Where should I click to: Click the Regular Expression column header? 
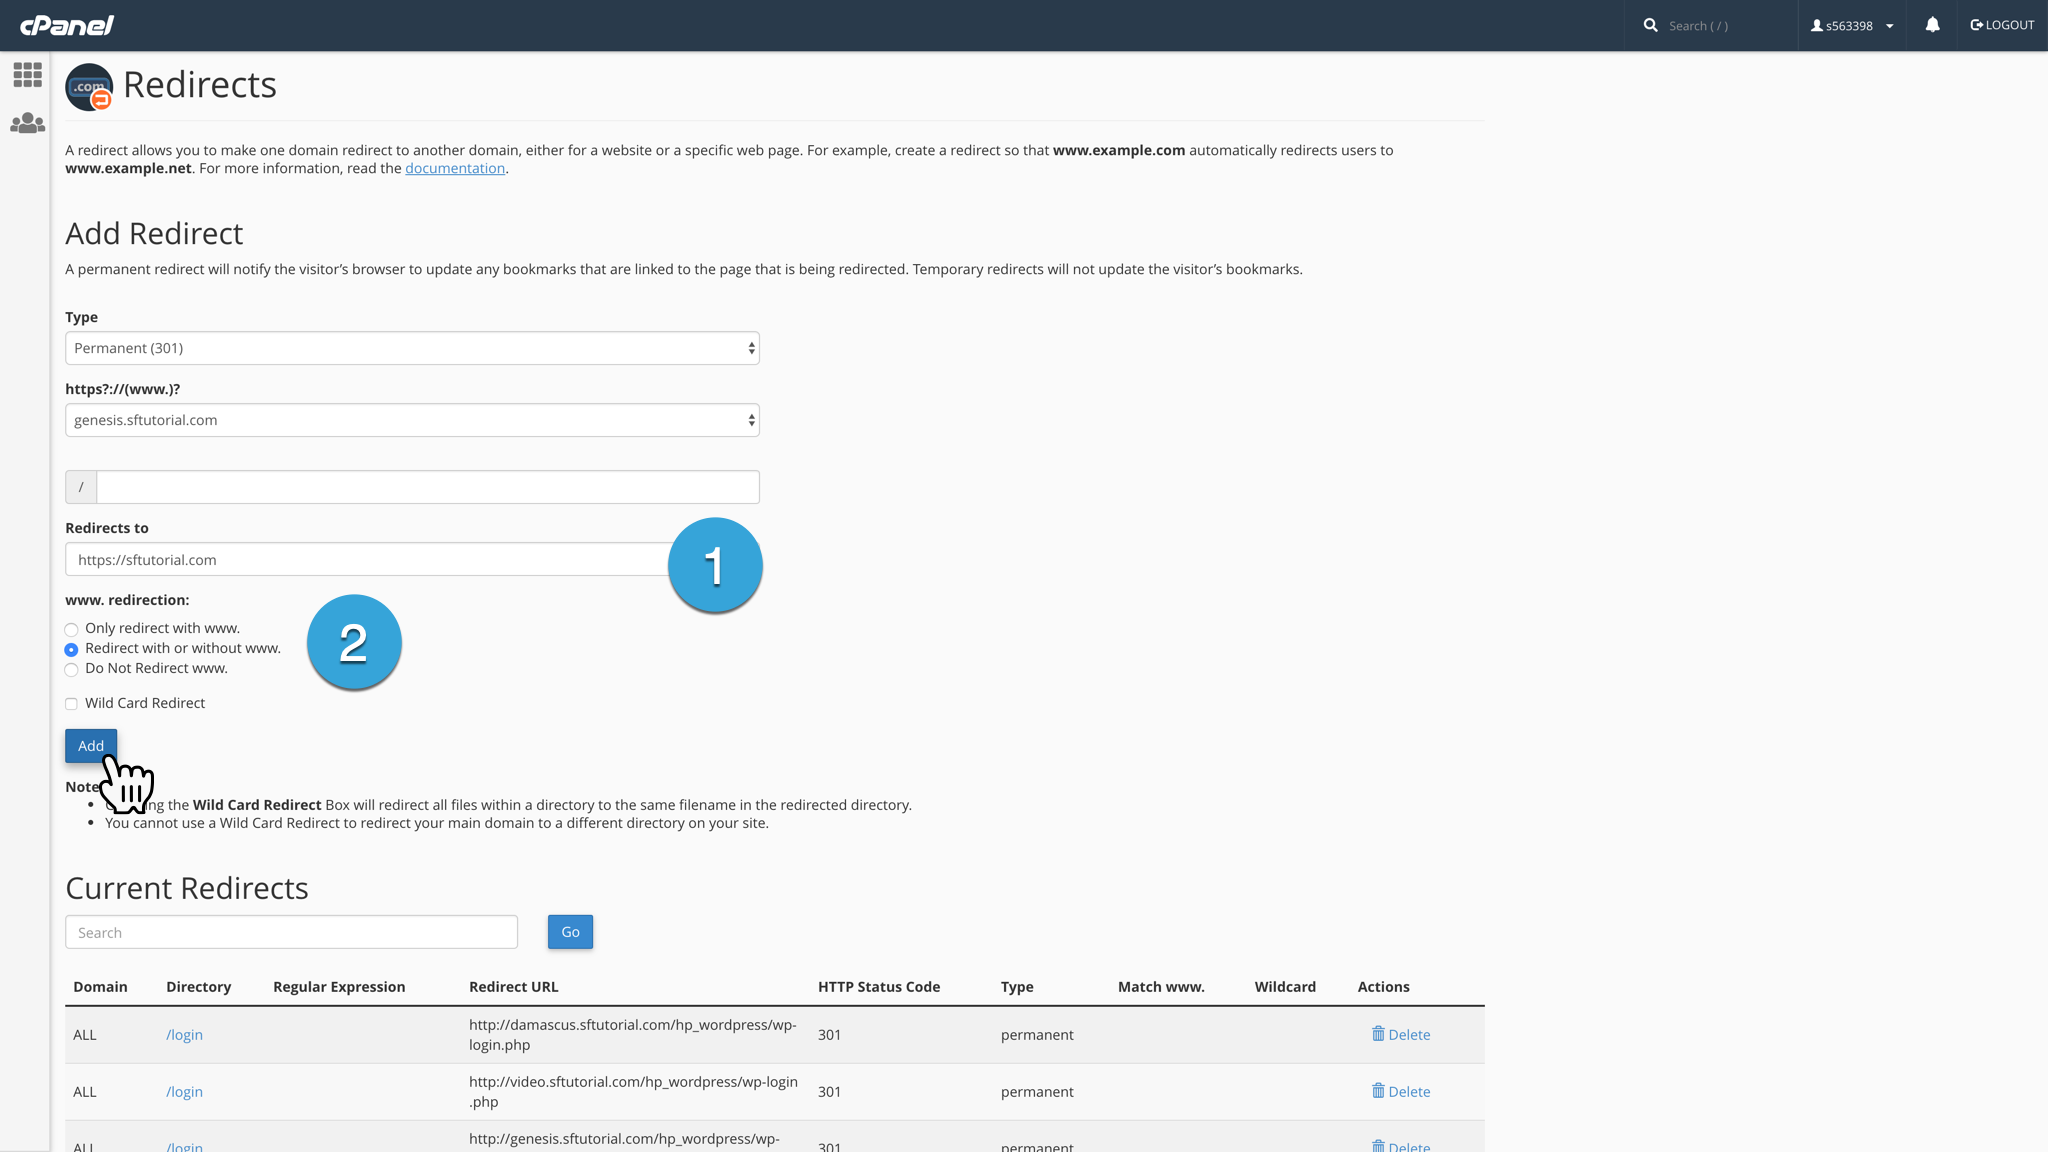tap(339, 987)
